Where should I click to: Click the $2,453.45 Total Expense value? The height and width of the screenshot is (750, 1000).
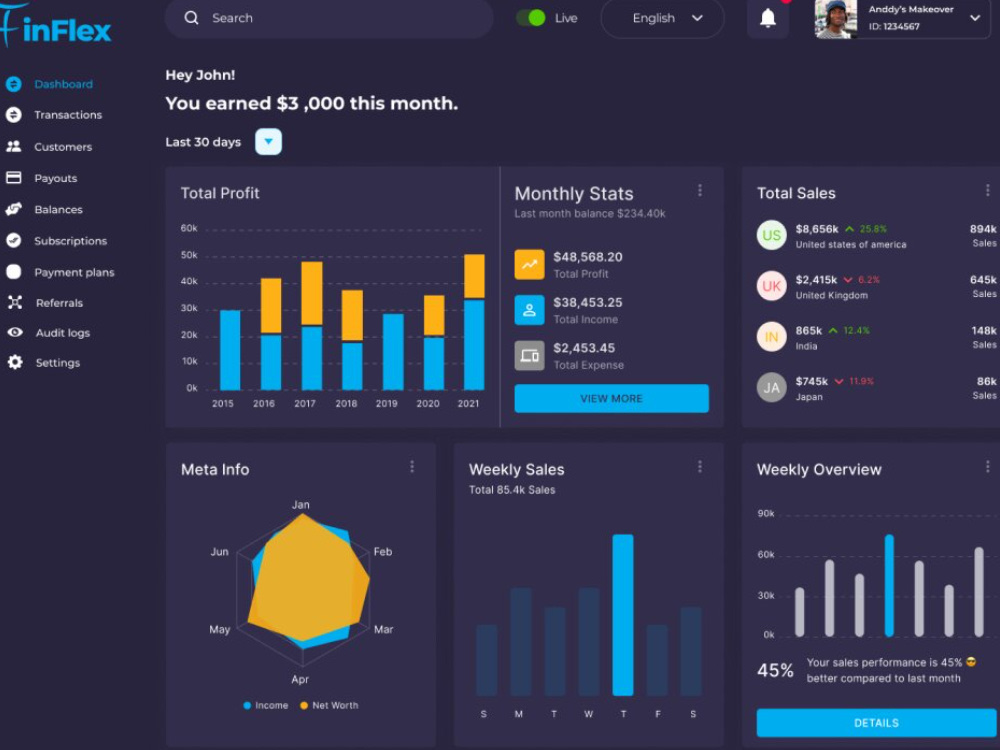click(x=584, y=348)
